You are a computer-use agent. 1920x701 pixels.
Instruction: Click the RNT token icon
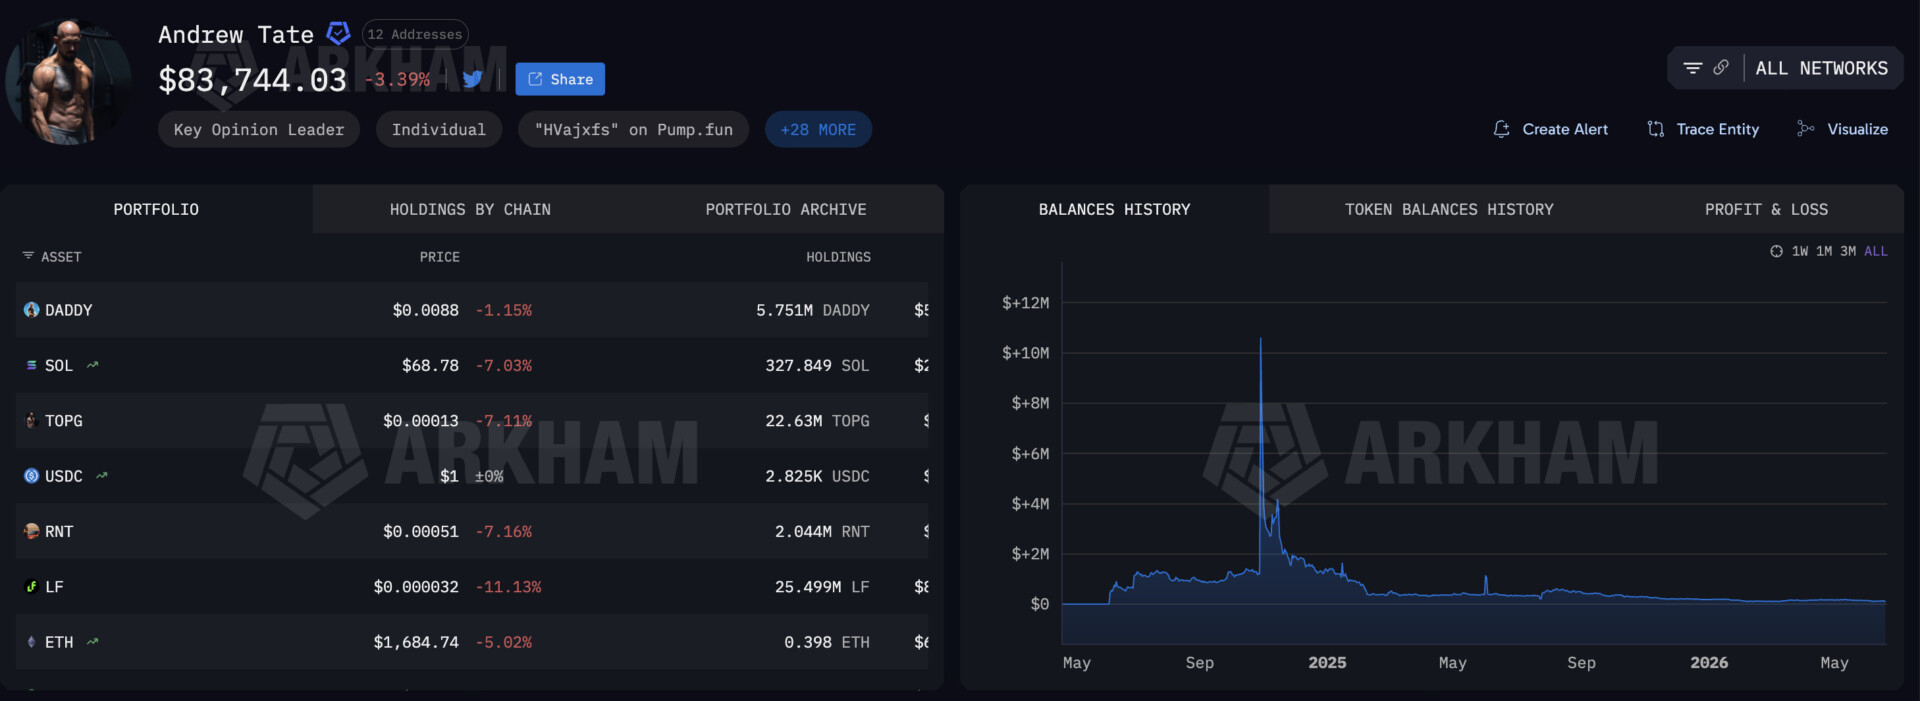(31, 531)
